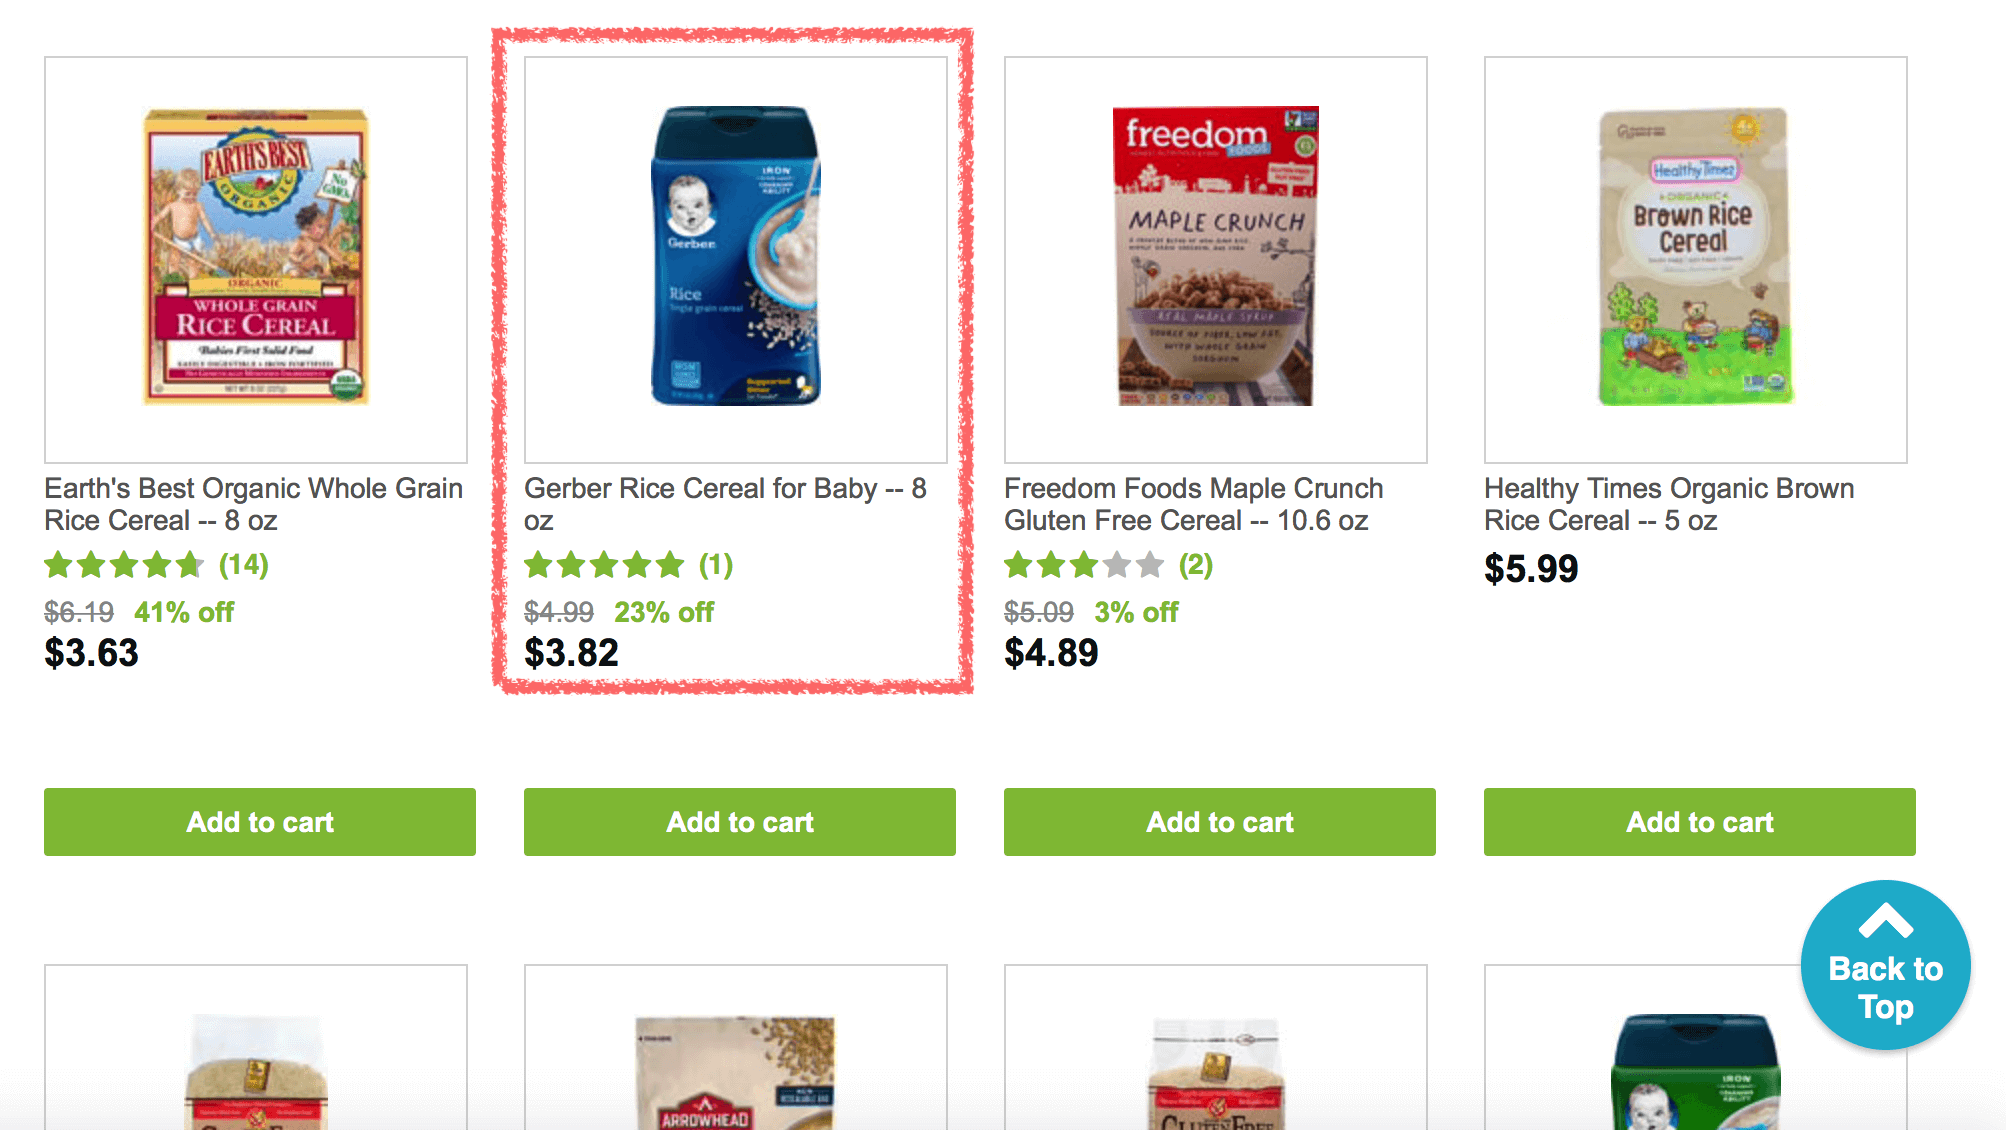Add Healthy Times Brown Rice Cereal to cart
This screenshot has width=2006, height=1130.
(x=1700, y=822)
